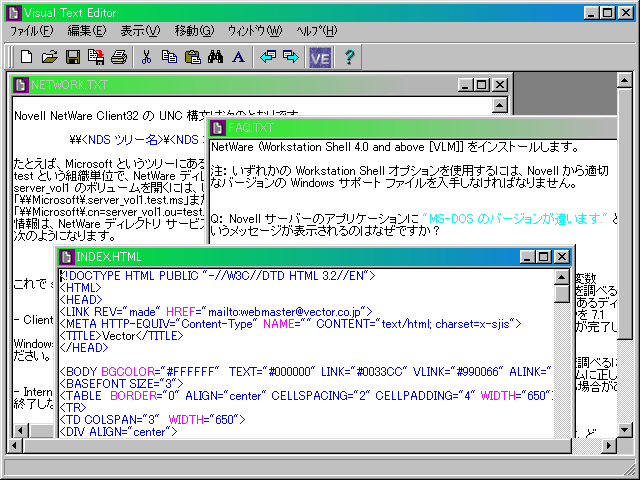
Task: Open font settings with the blue A icon
Action: [x=238, y=57]
